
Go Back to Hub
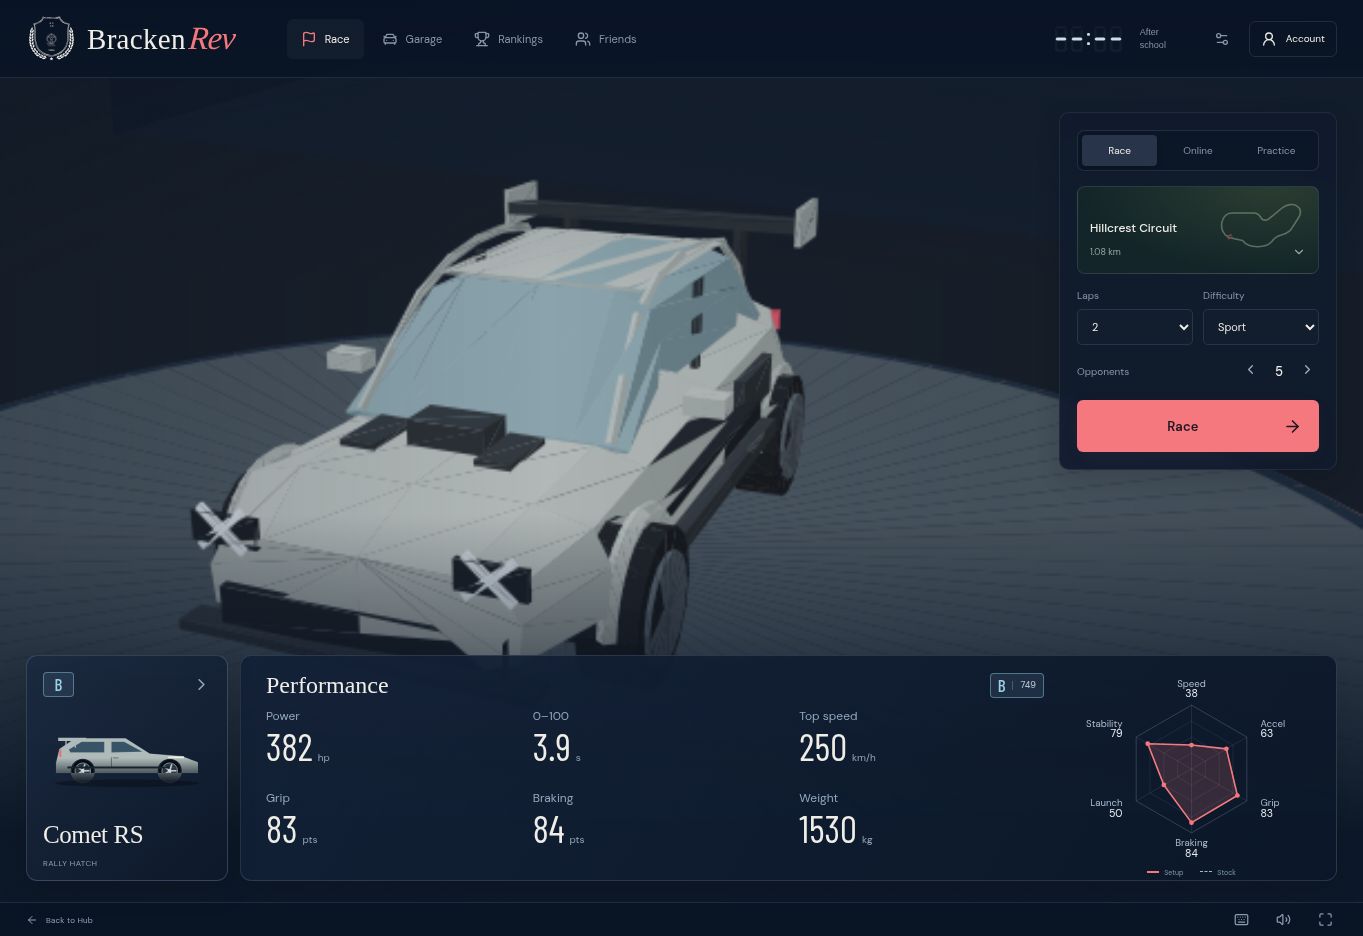click(60, 920)
